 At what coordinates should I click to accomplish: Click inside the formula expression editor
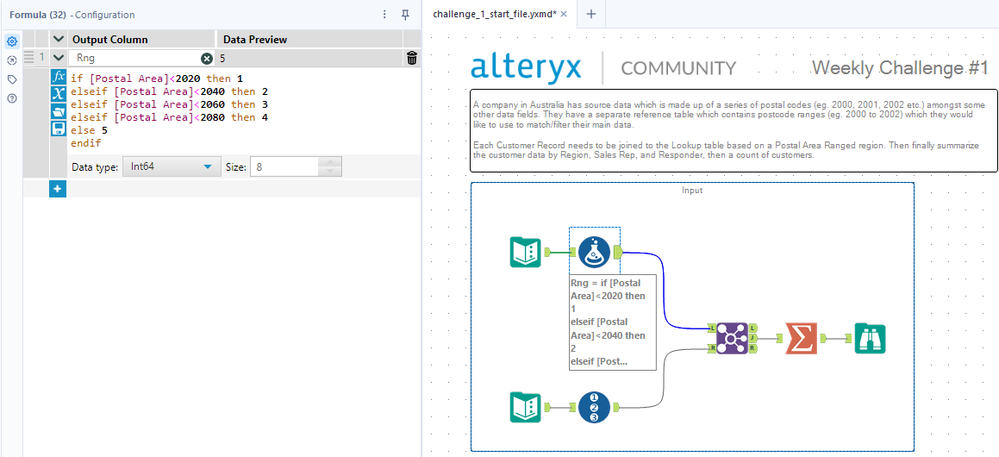point(242,111)
